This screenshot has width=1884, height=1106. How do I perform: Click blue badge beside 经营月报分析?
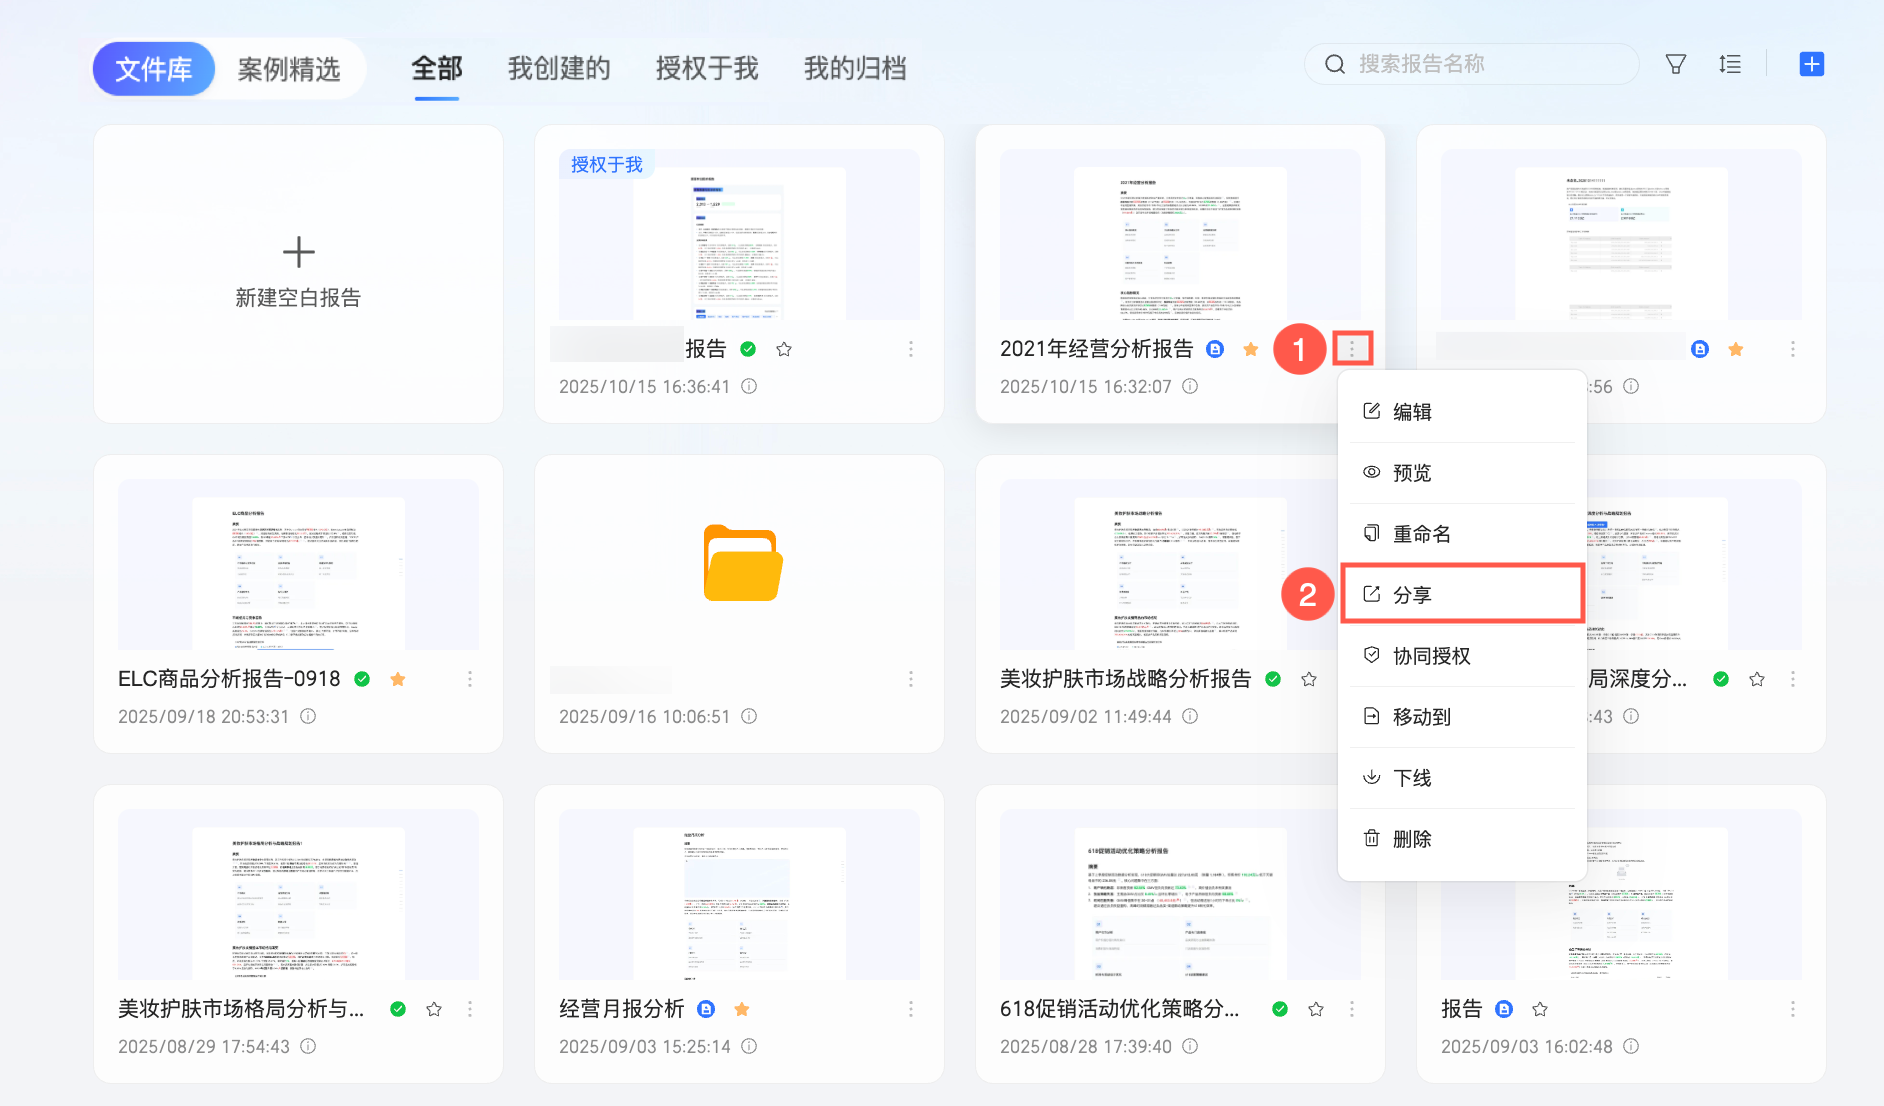point(706,1009)
